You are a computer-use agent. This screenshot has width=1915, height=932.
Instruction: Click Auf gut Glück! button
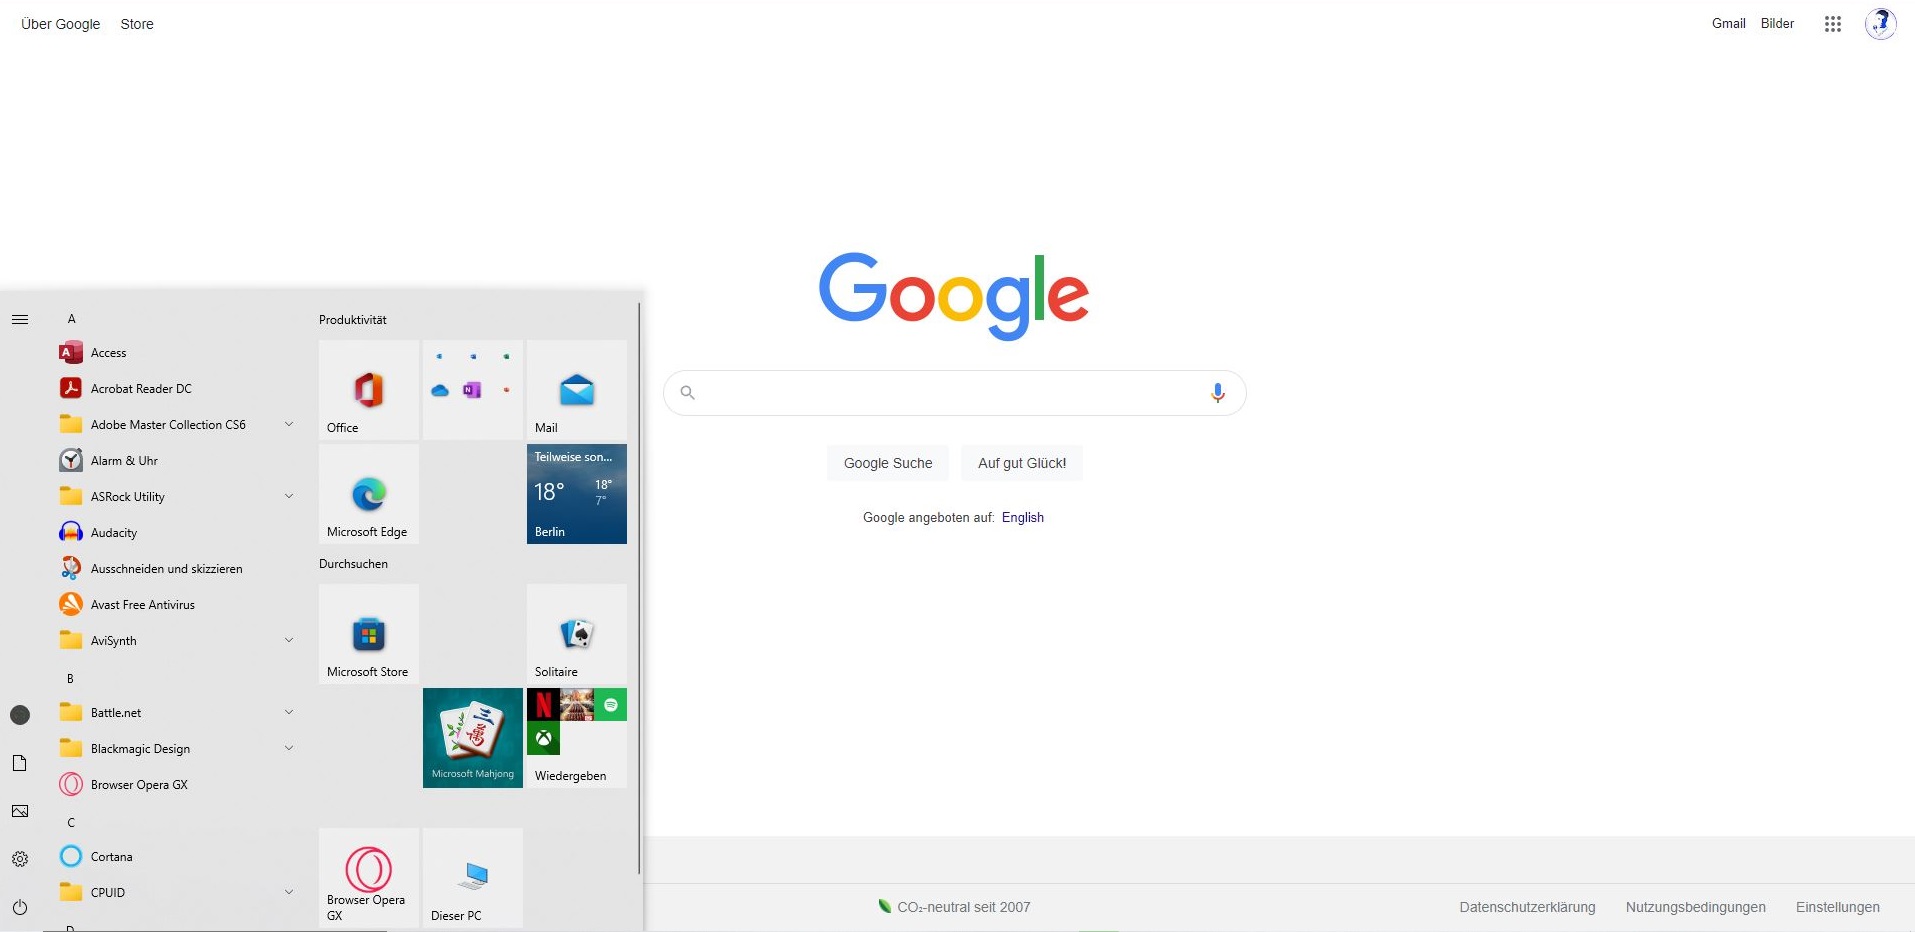[1022, 463]
